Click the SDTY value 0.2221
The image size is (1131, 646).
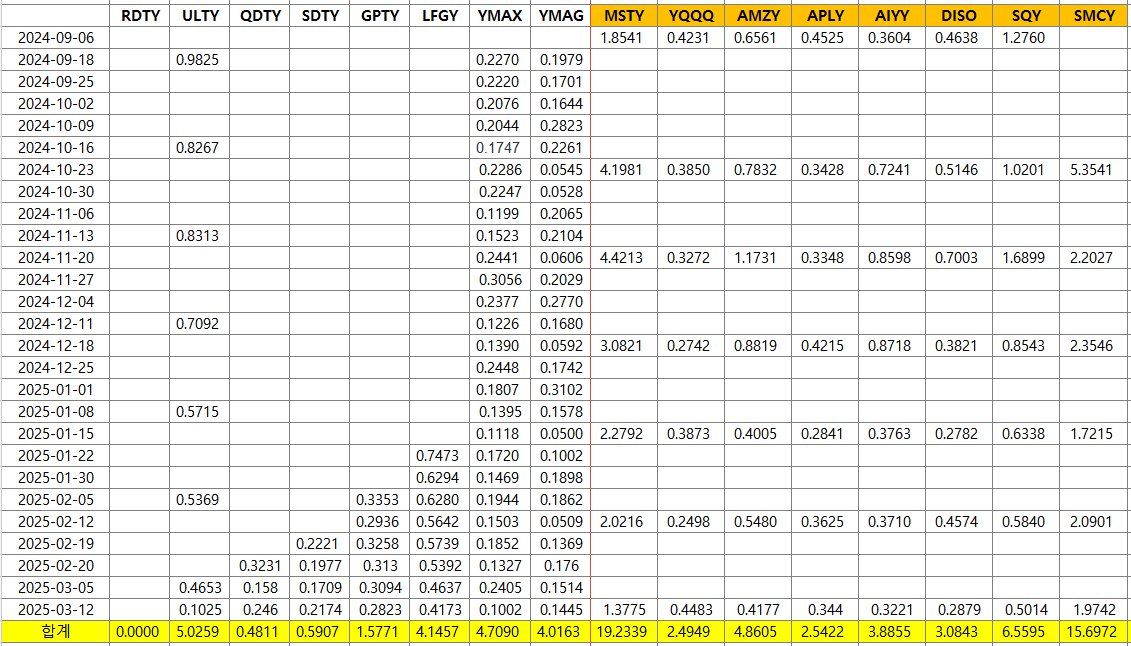coord(320,543)
